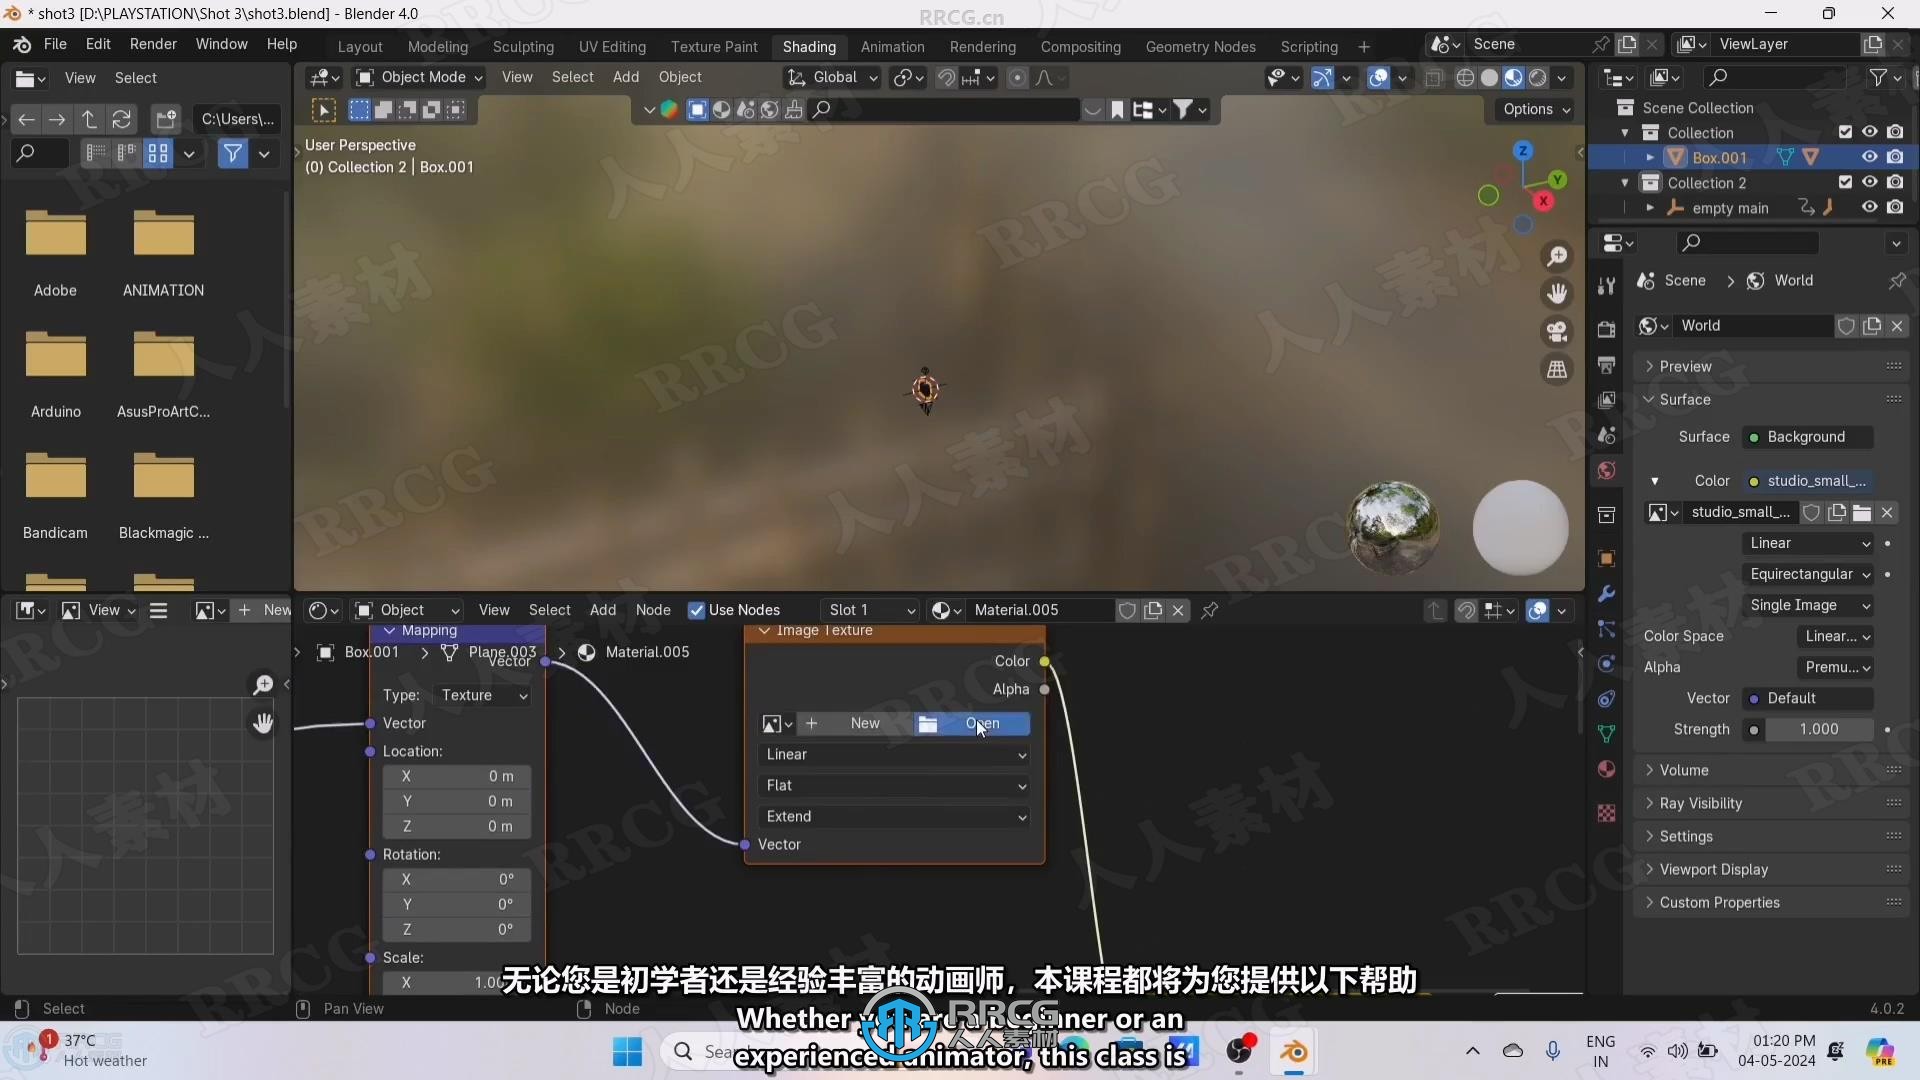Toggle snapping magnet in the viewport header

click(946, 78)
